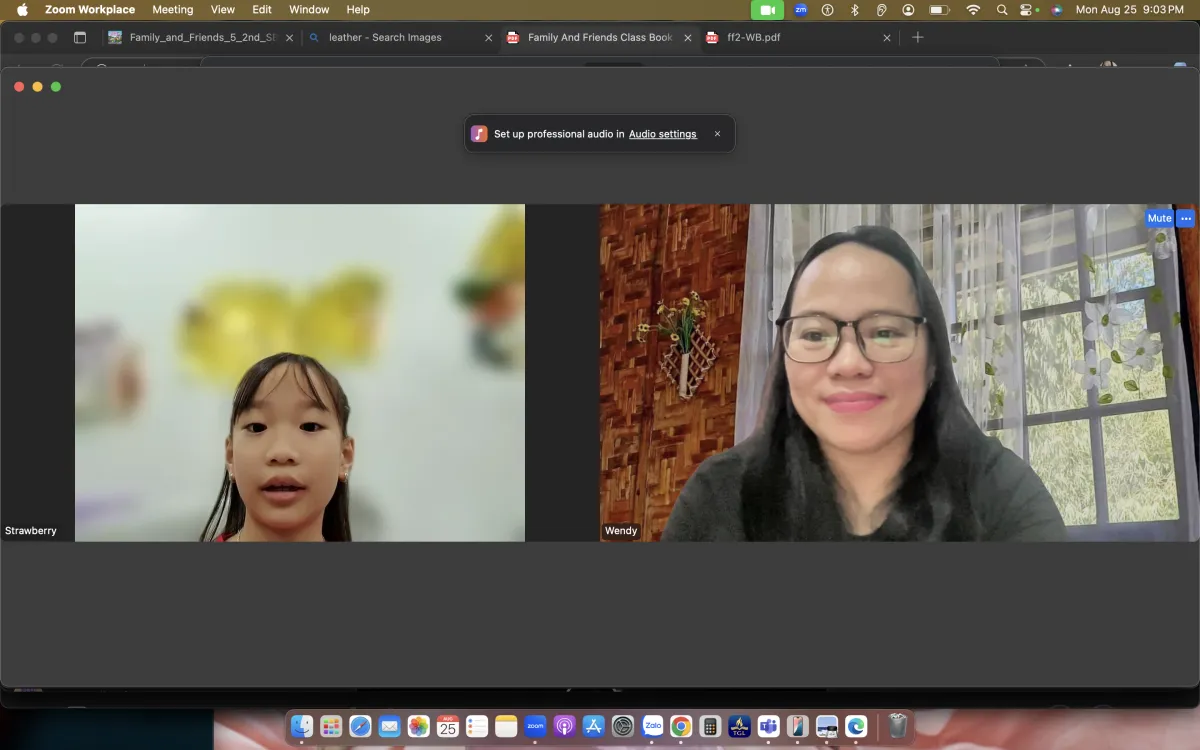The width and height of the screenshot is (1200, 750).
Task: Open a new browser tab
Action: click(x=918, y=38)
